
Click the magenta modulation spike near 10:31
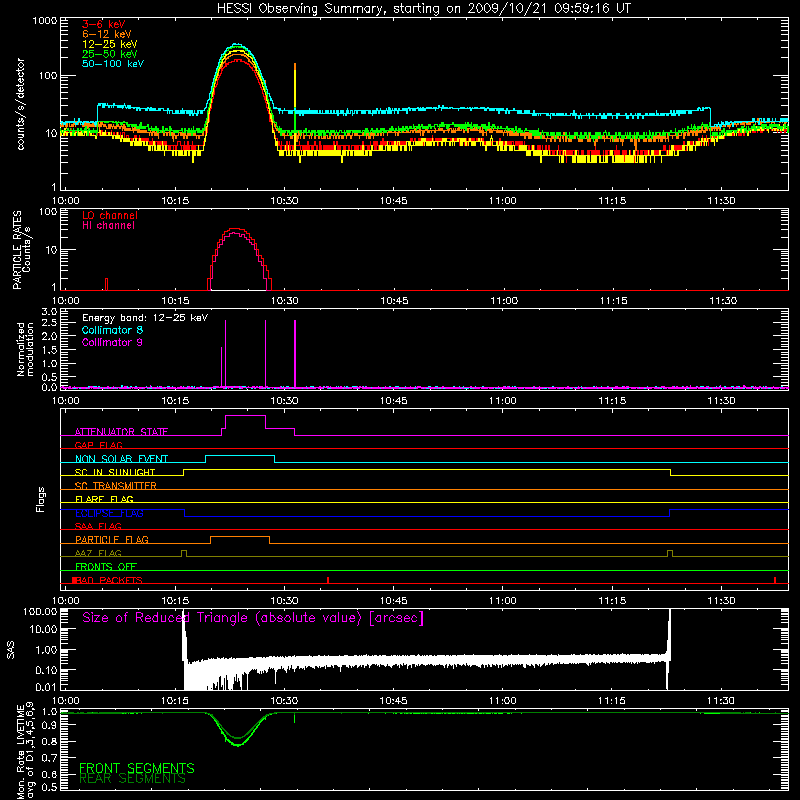(295, 354)
